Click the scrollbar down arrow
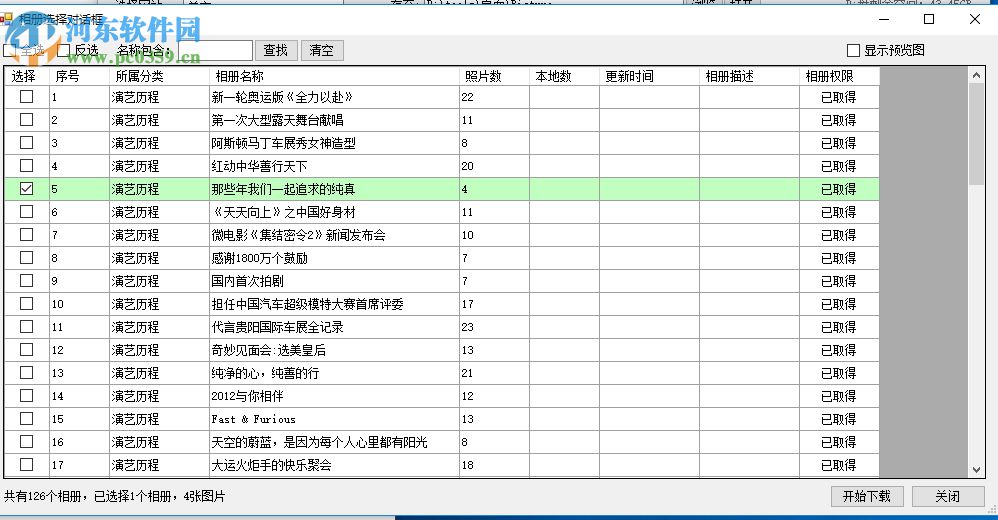998x520 pixels. (x=976, y=470)
